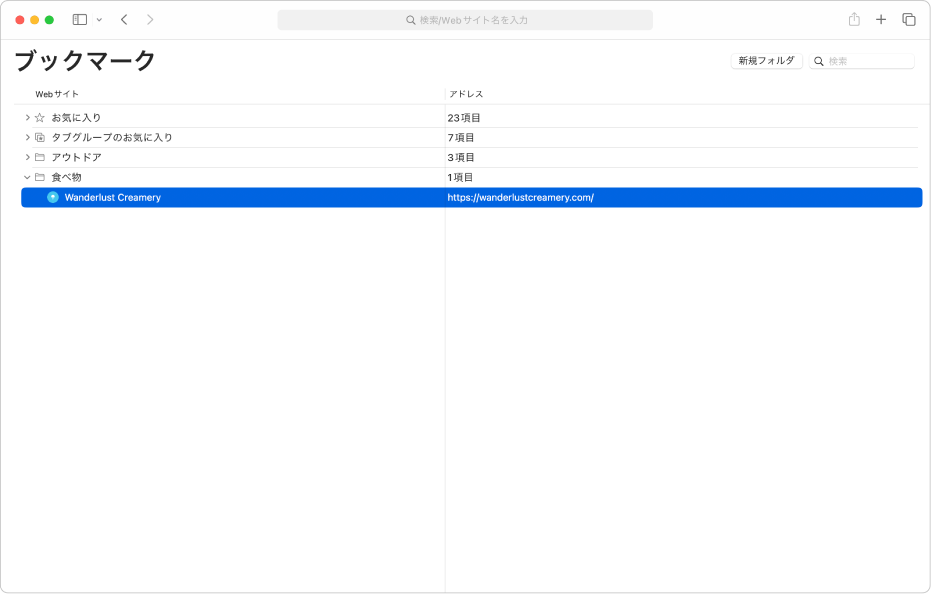Viewport: 931px width, 596px height.
Task: Click the 7項目 count text
Action: tap(461, 137)
